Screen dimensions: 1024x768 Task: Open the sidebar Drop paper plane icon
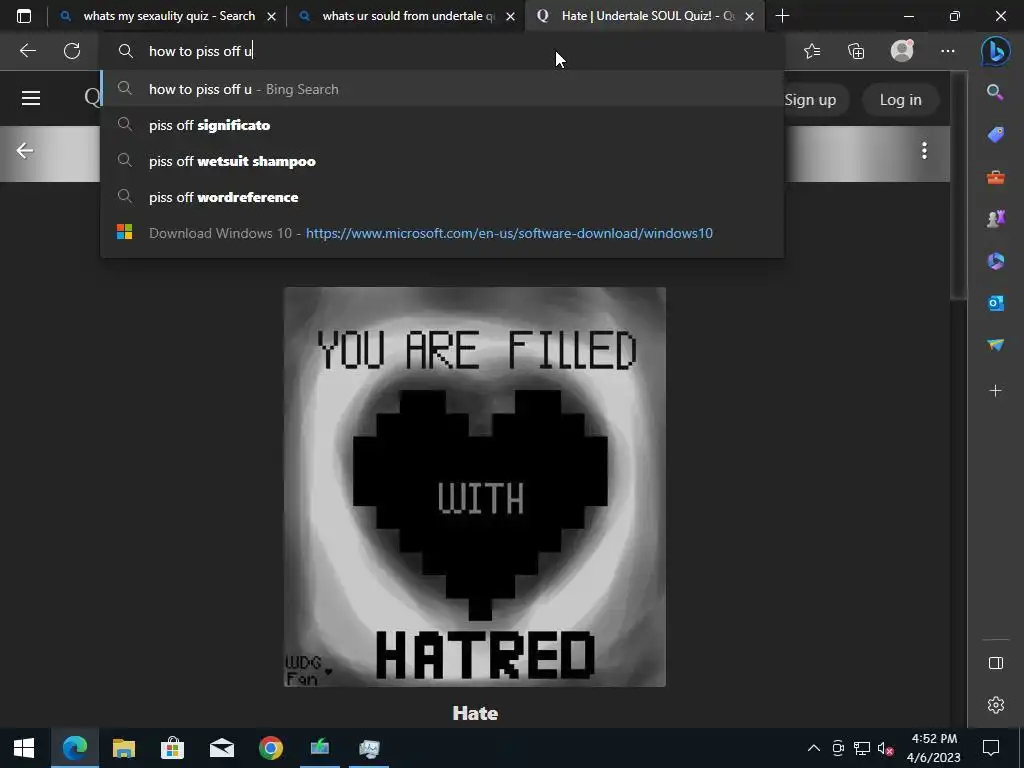point(995,345)
